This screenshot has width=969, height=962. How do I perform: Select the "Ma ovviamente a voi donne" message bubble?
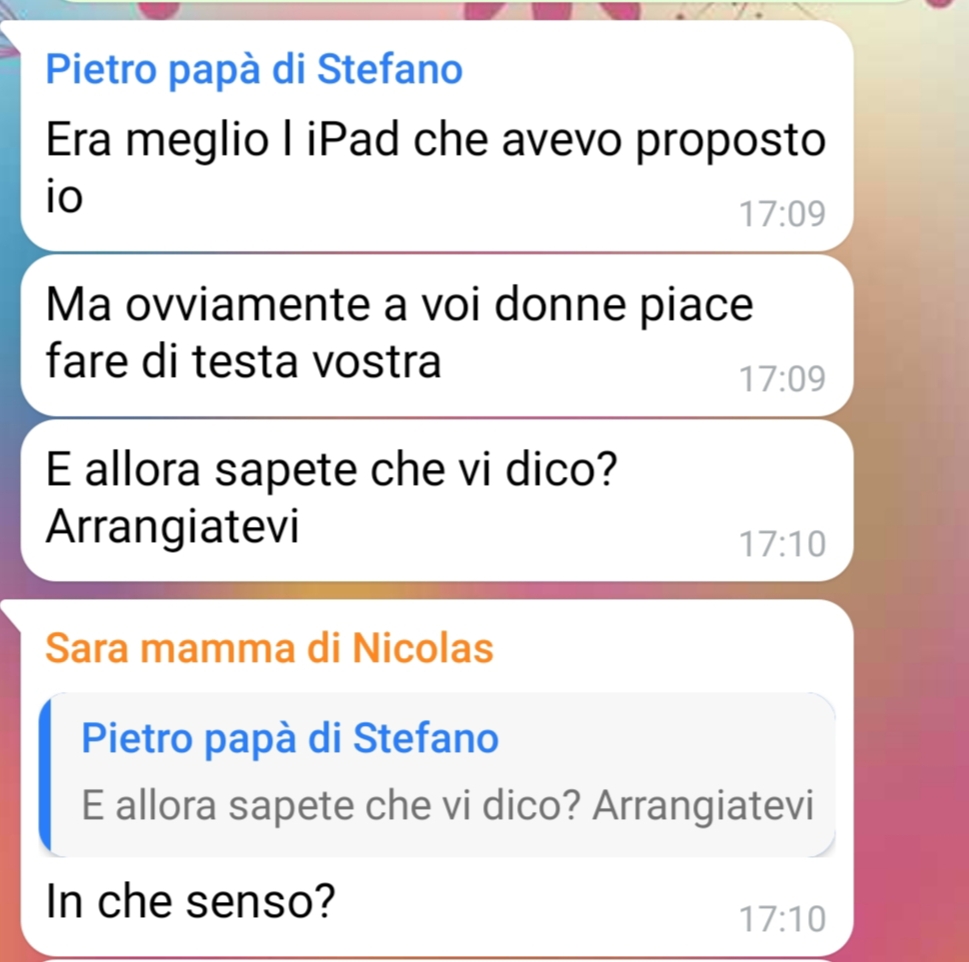436,335
